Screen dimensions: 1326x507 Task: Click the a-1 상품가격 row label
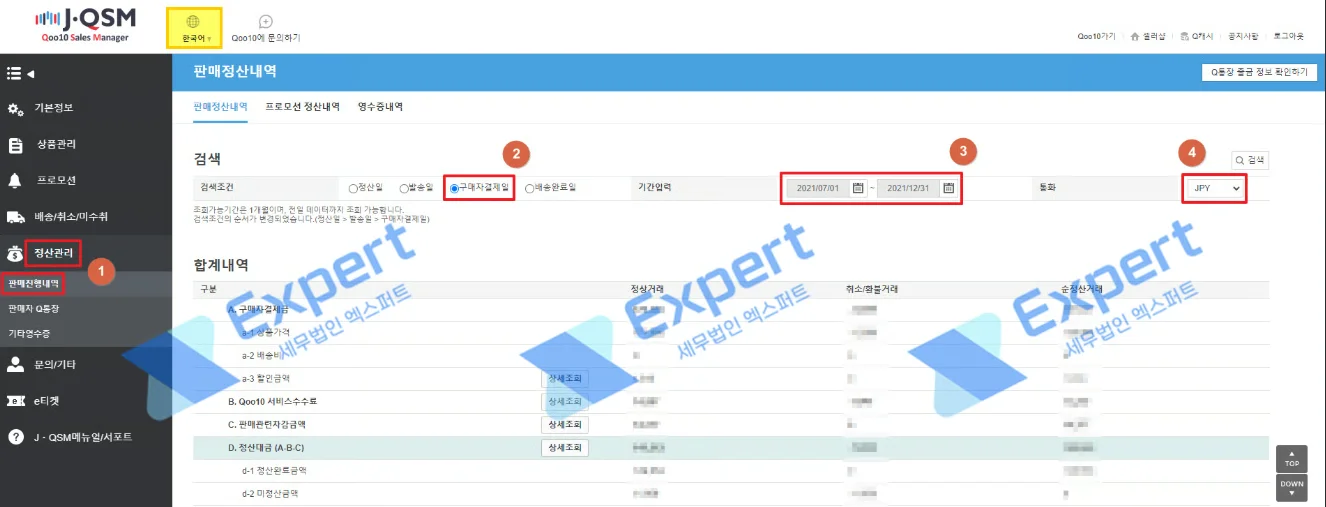tap(267, 333)
